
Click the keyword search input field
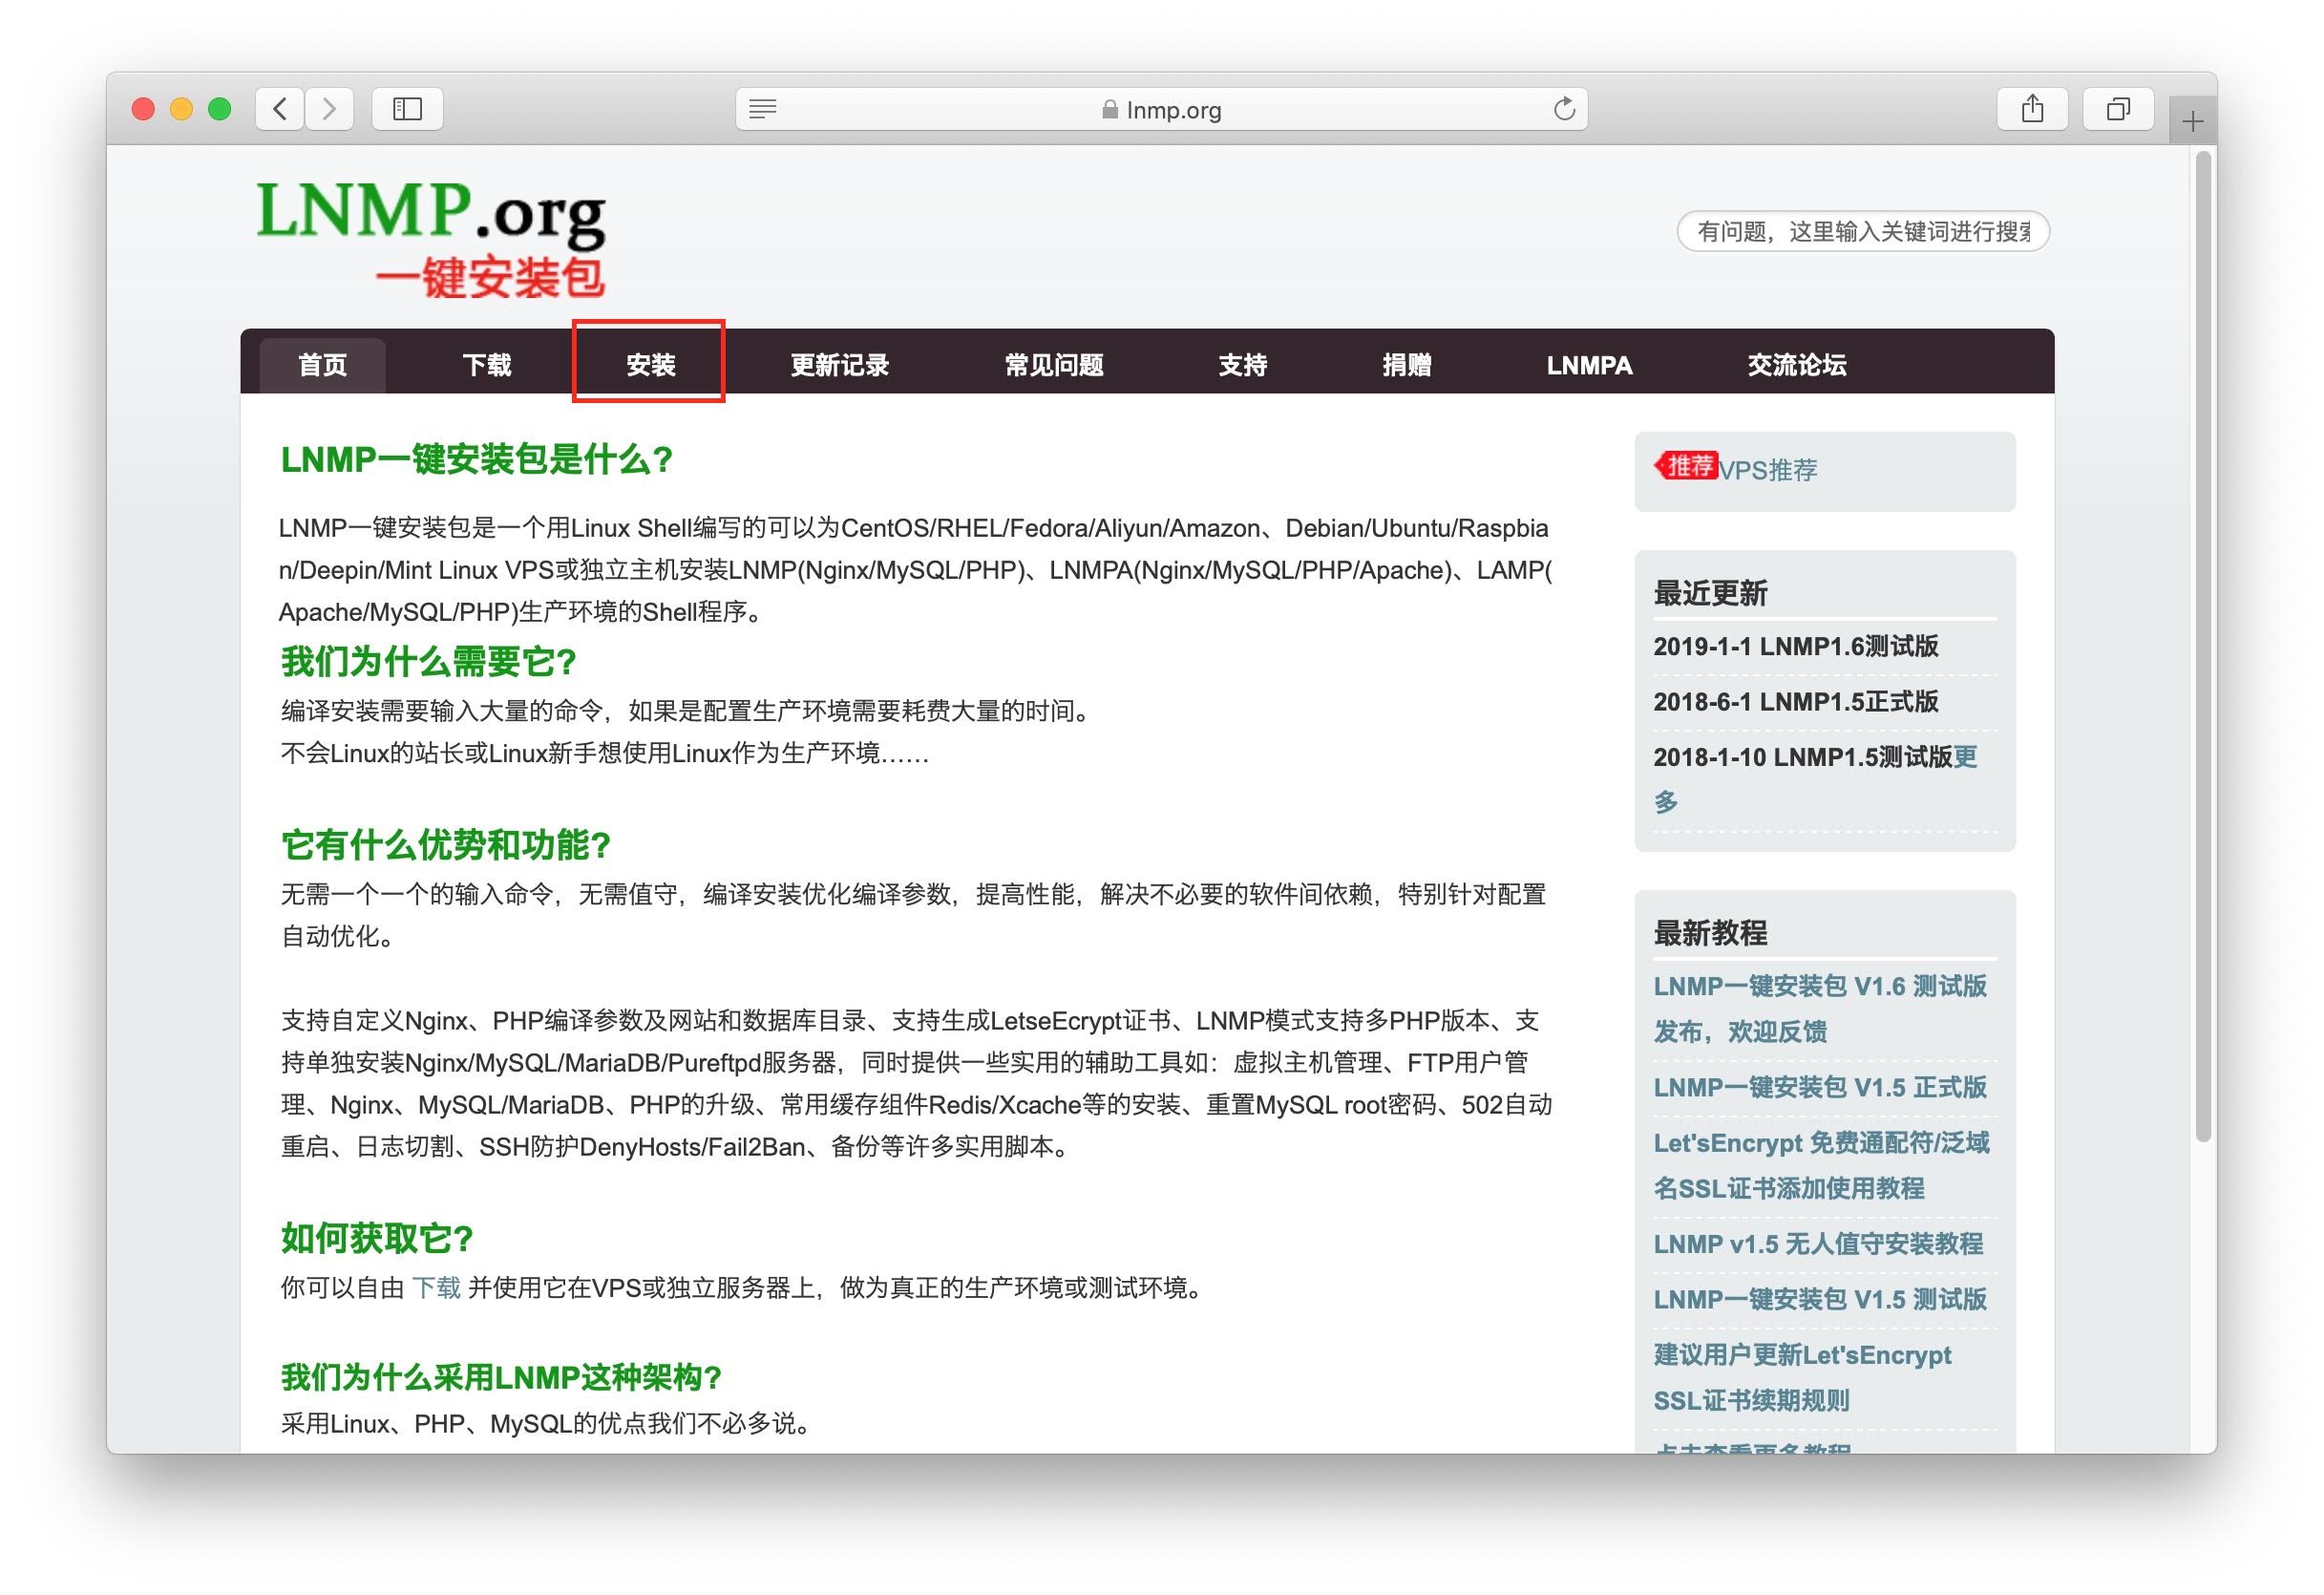(1863, 232)
